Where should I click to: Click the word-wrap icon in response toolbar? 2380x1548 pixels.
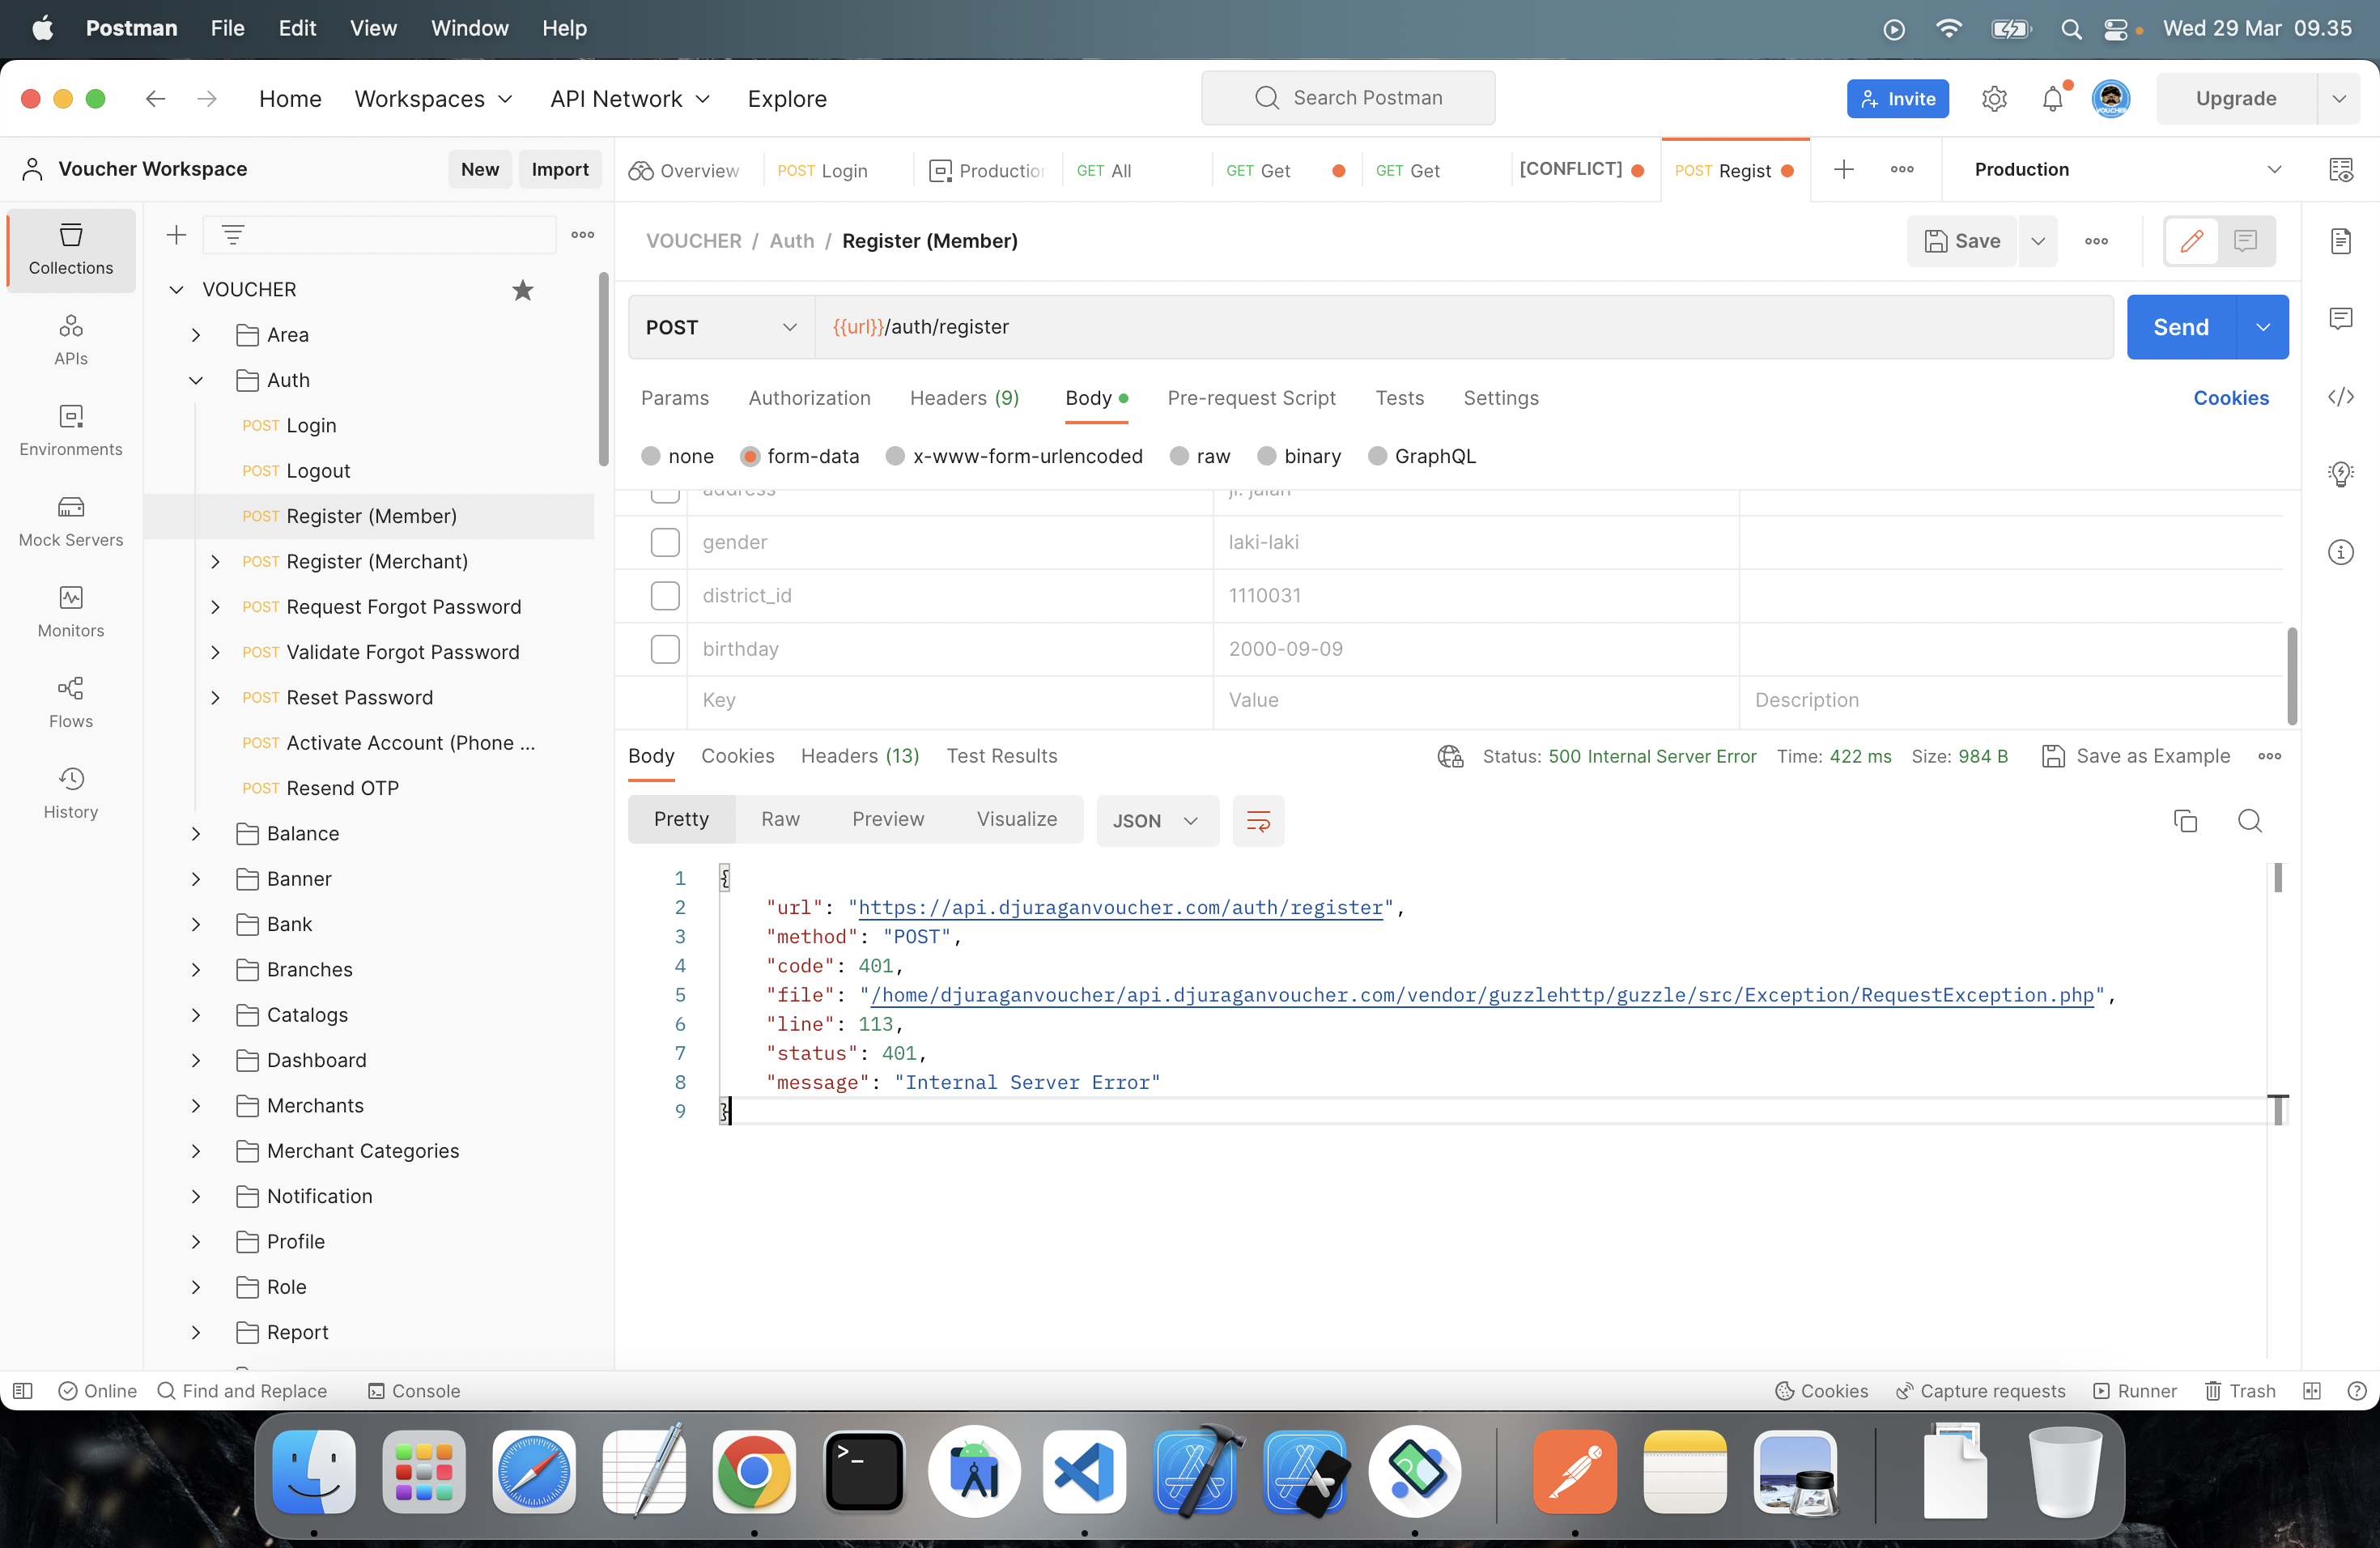(x=1258, y=821)
